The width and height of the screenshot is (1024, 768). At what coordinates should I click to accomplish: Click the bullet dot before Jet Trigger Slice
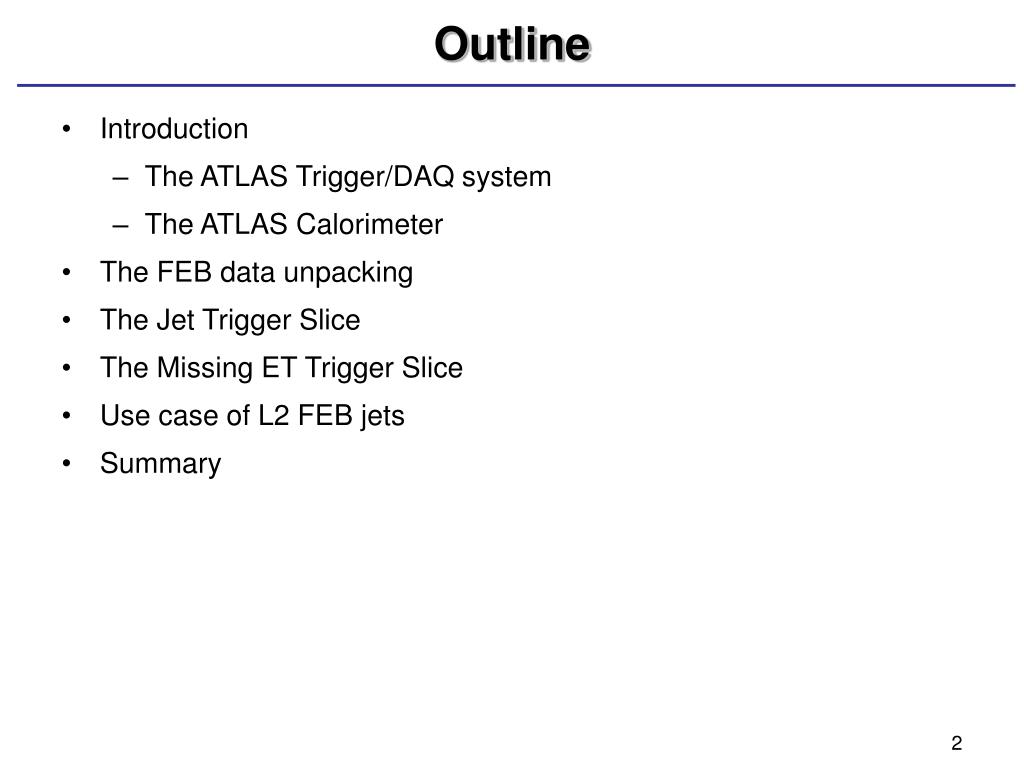point(66,322)
